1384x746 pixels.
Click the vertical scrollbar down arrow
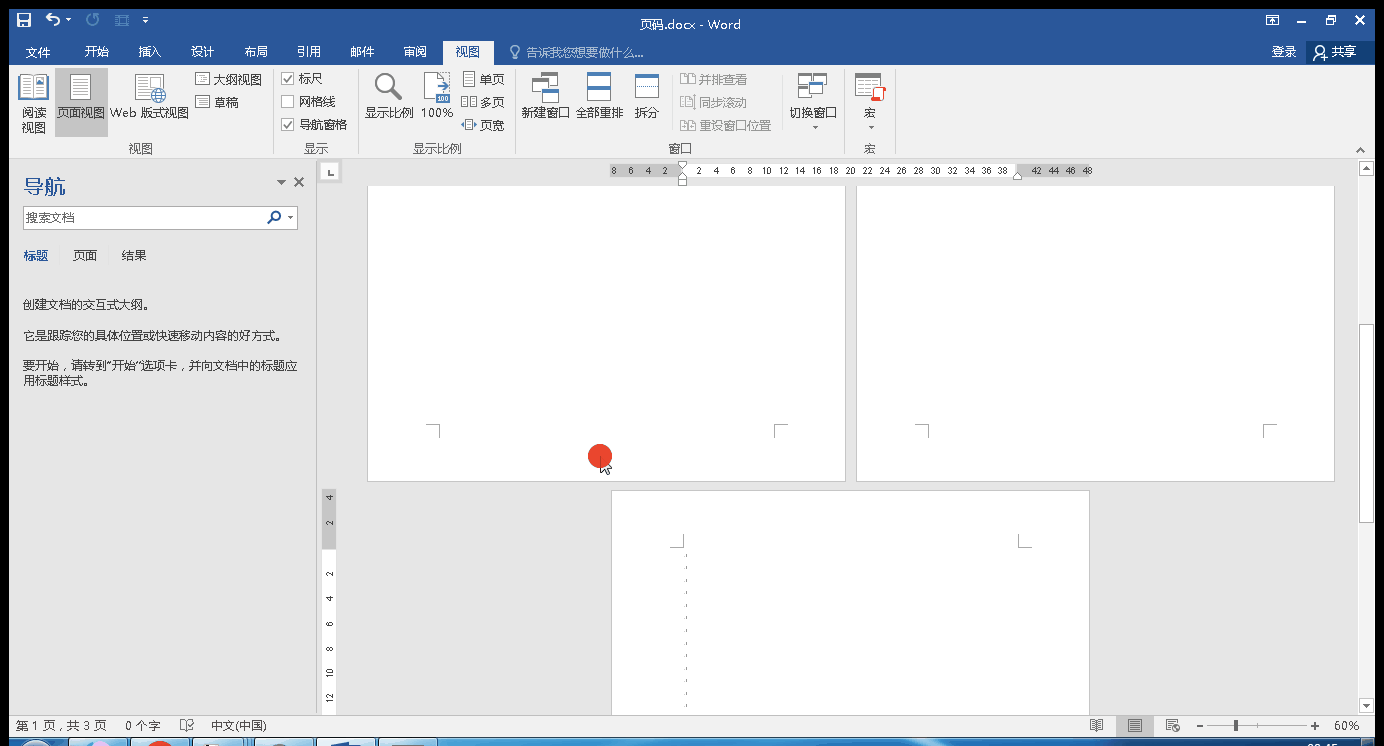1367,706
